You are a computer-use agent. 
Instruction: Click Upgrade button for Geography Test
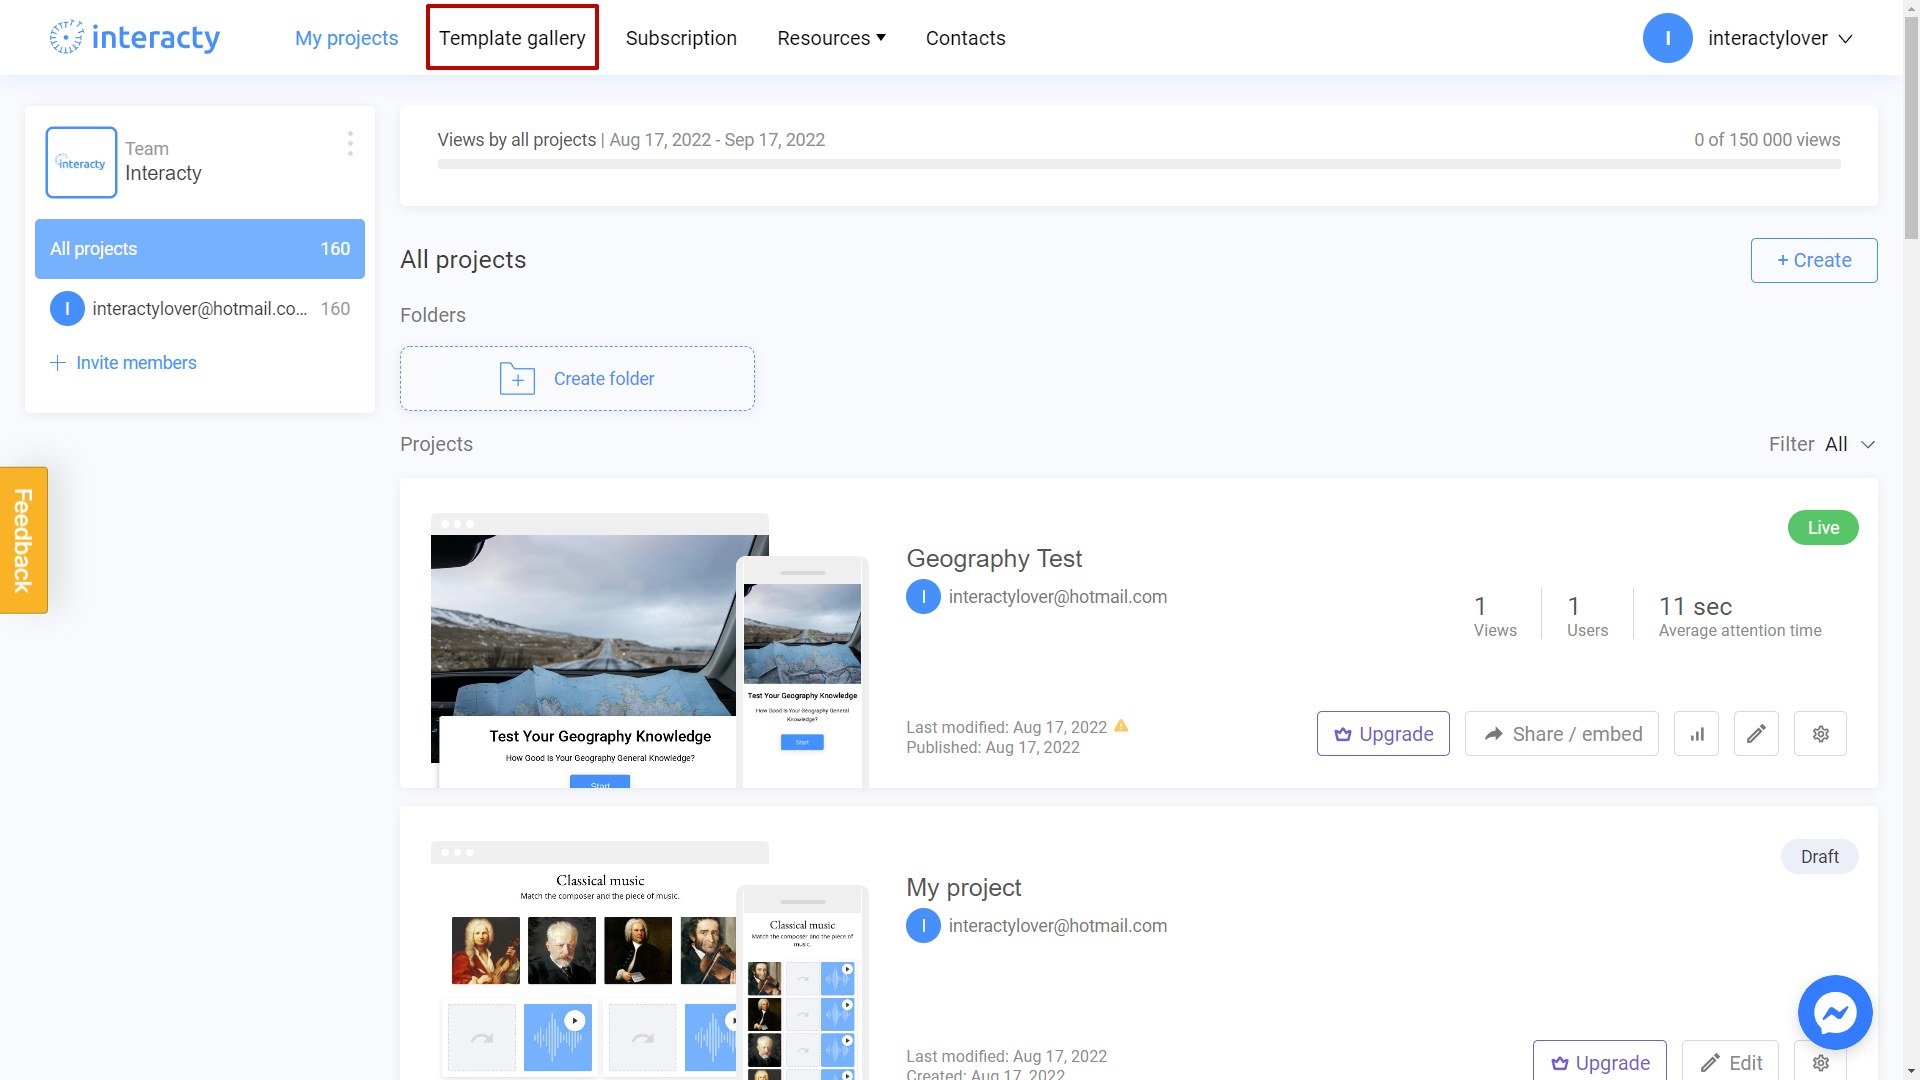click(x=1383, y=734)
